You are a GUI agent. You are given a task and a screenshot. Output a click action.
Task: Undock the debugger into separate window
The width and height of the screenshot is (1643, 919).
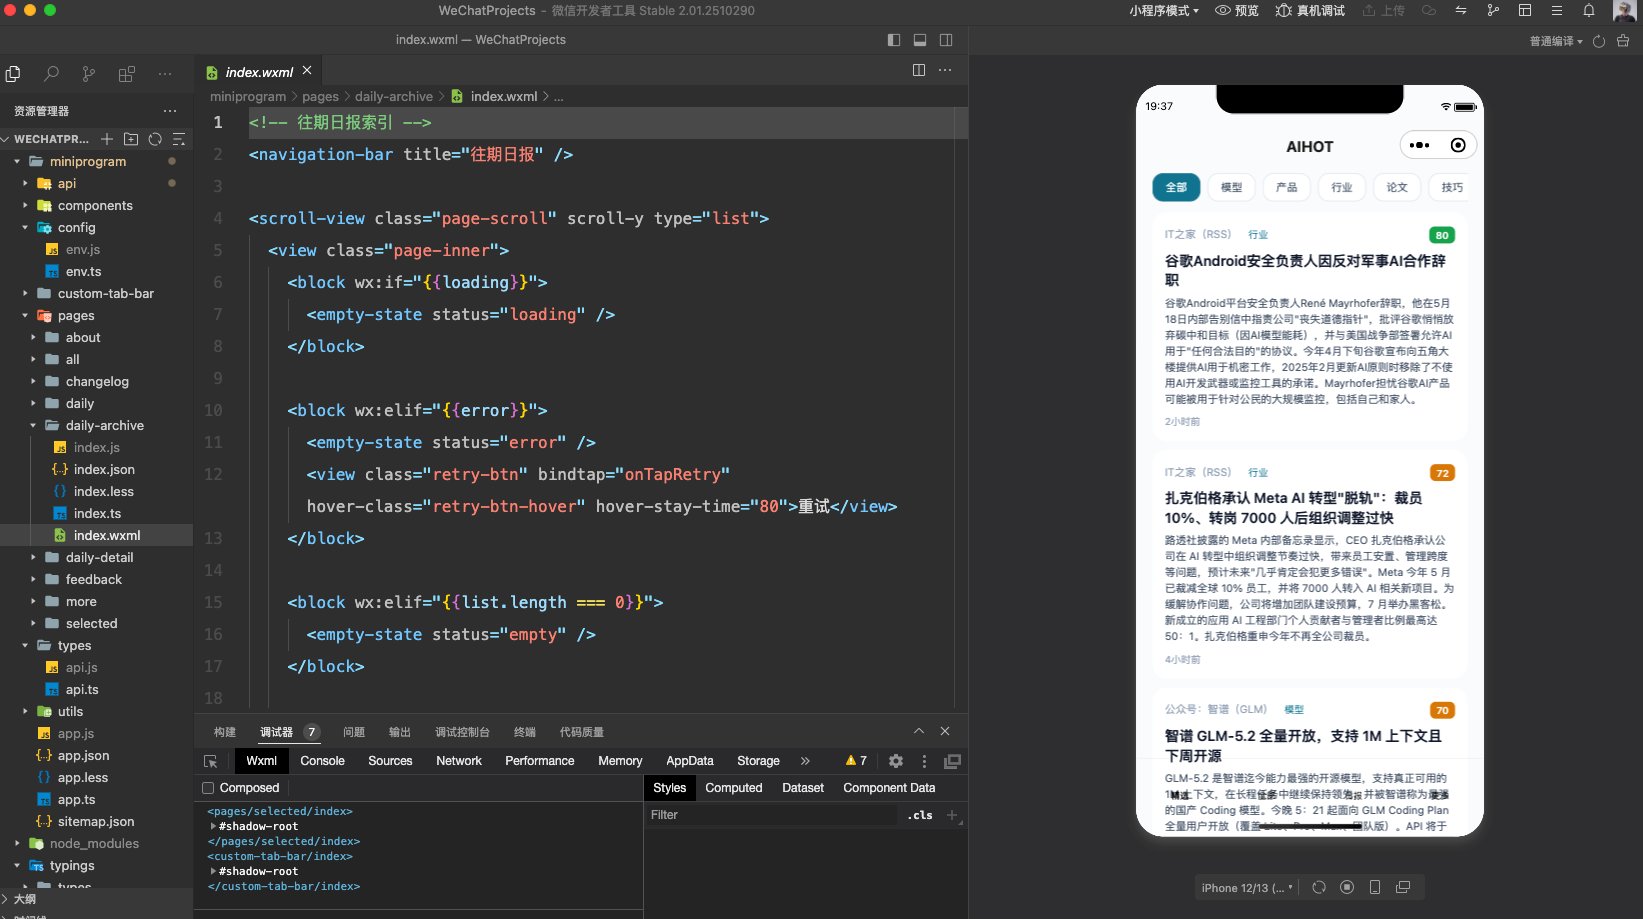(x=952, y=761)
